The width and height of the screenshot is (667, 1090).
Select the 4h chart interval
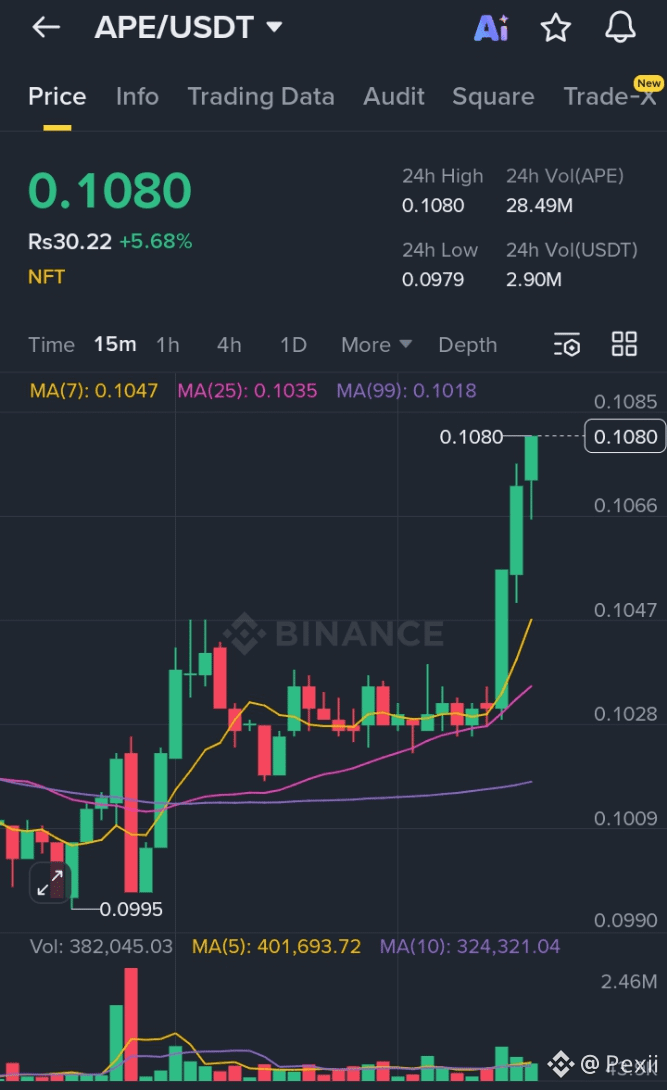pyautogui.click(x=229, y=345)
